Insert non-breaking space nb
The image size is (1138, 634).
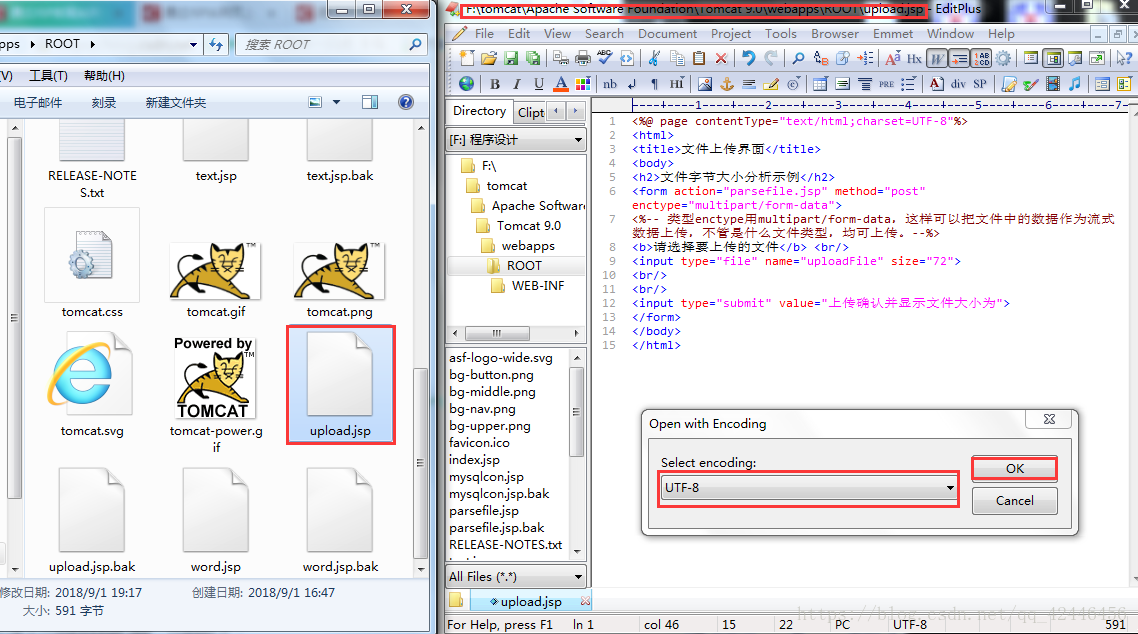coord(610,84)
